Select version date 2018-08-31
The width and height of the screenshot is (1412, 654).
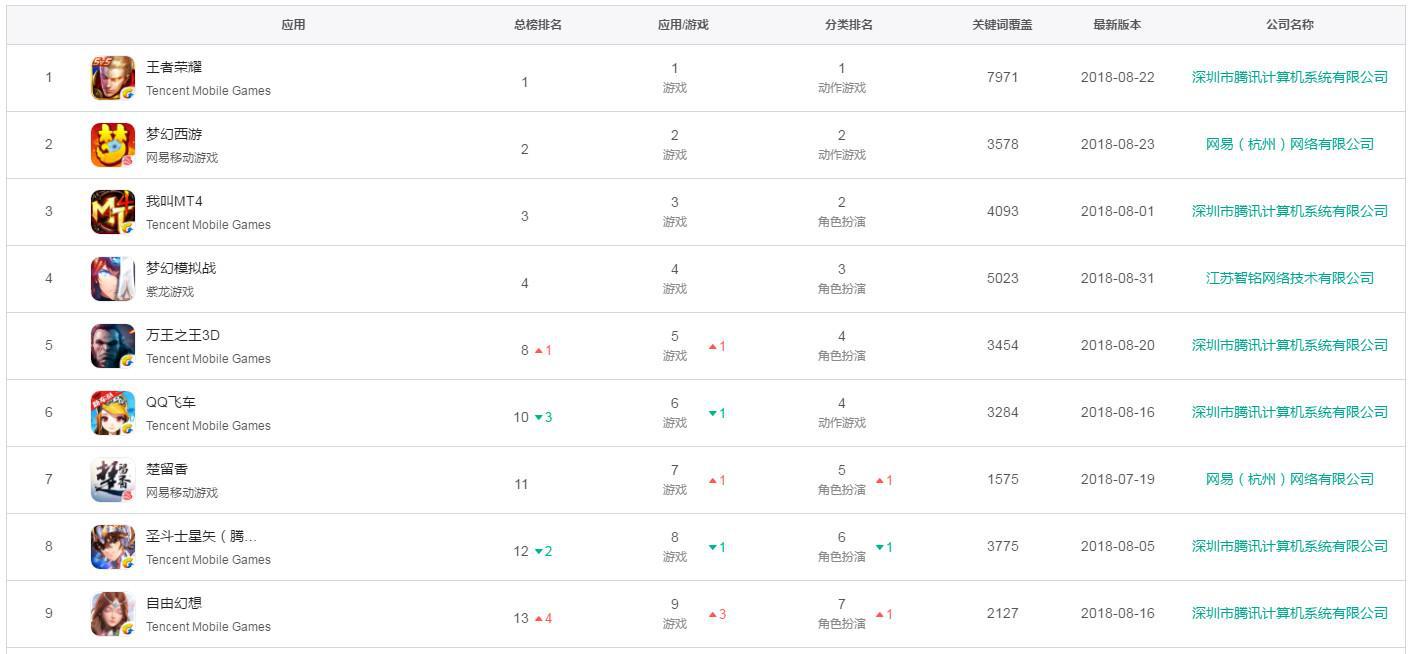(x=1117, y=278)
